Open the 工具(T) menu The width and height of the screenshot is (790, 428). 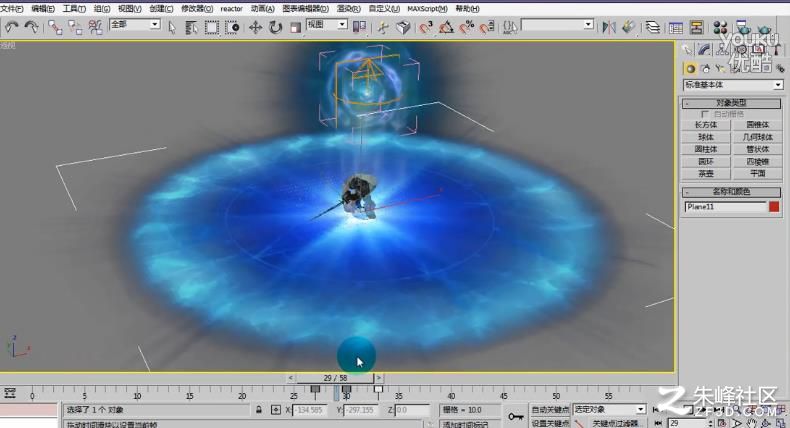pyautogui.click(x=74, y=9)
